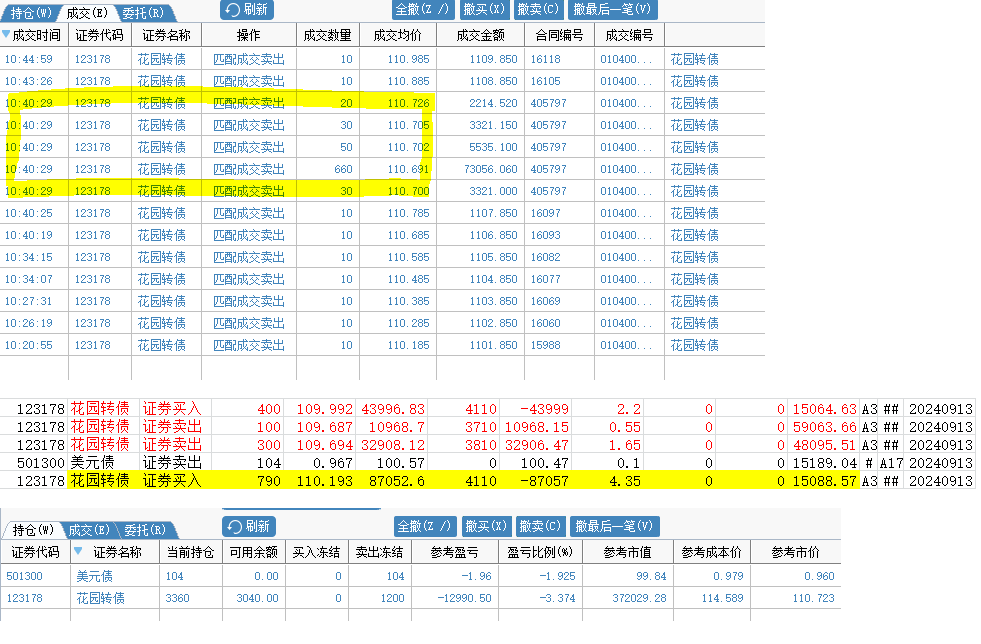This screenshot has height=644, width=981.
Task: Select the trade row at 10:34:15
Action: 382,257
